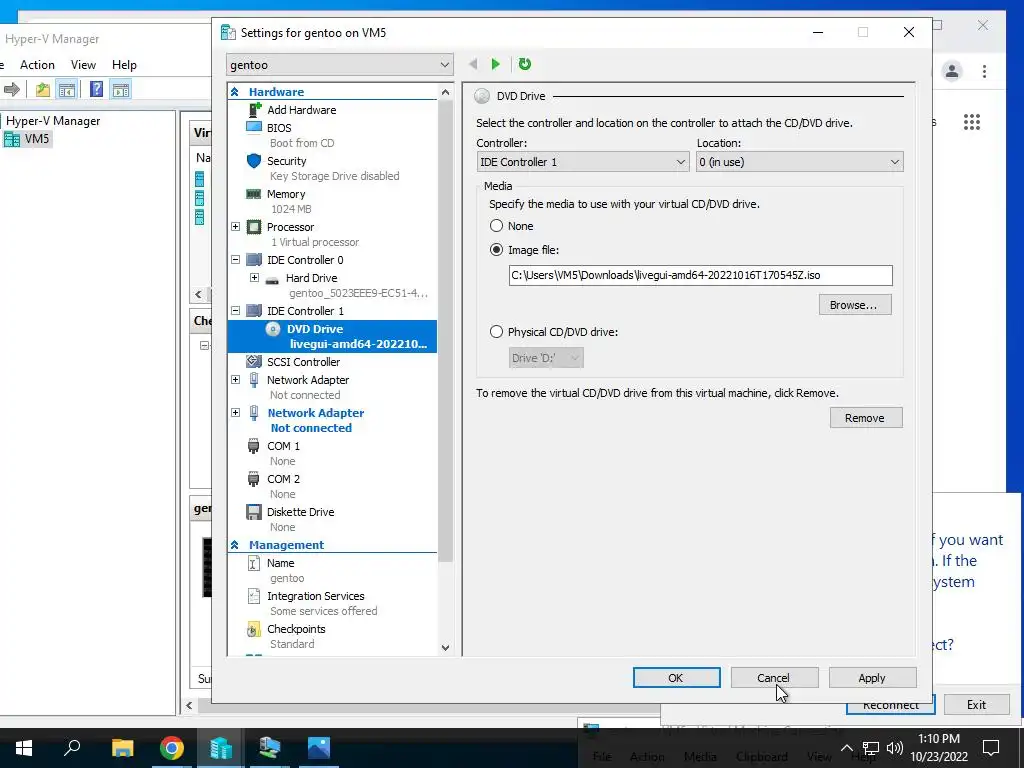This screenshot has width=1024, height=768.
Task: Open the Location dropdown
Action: [800, 162]
